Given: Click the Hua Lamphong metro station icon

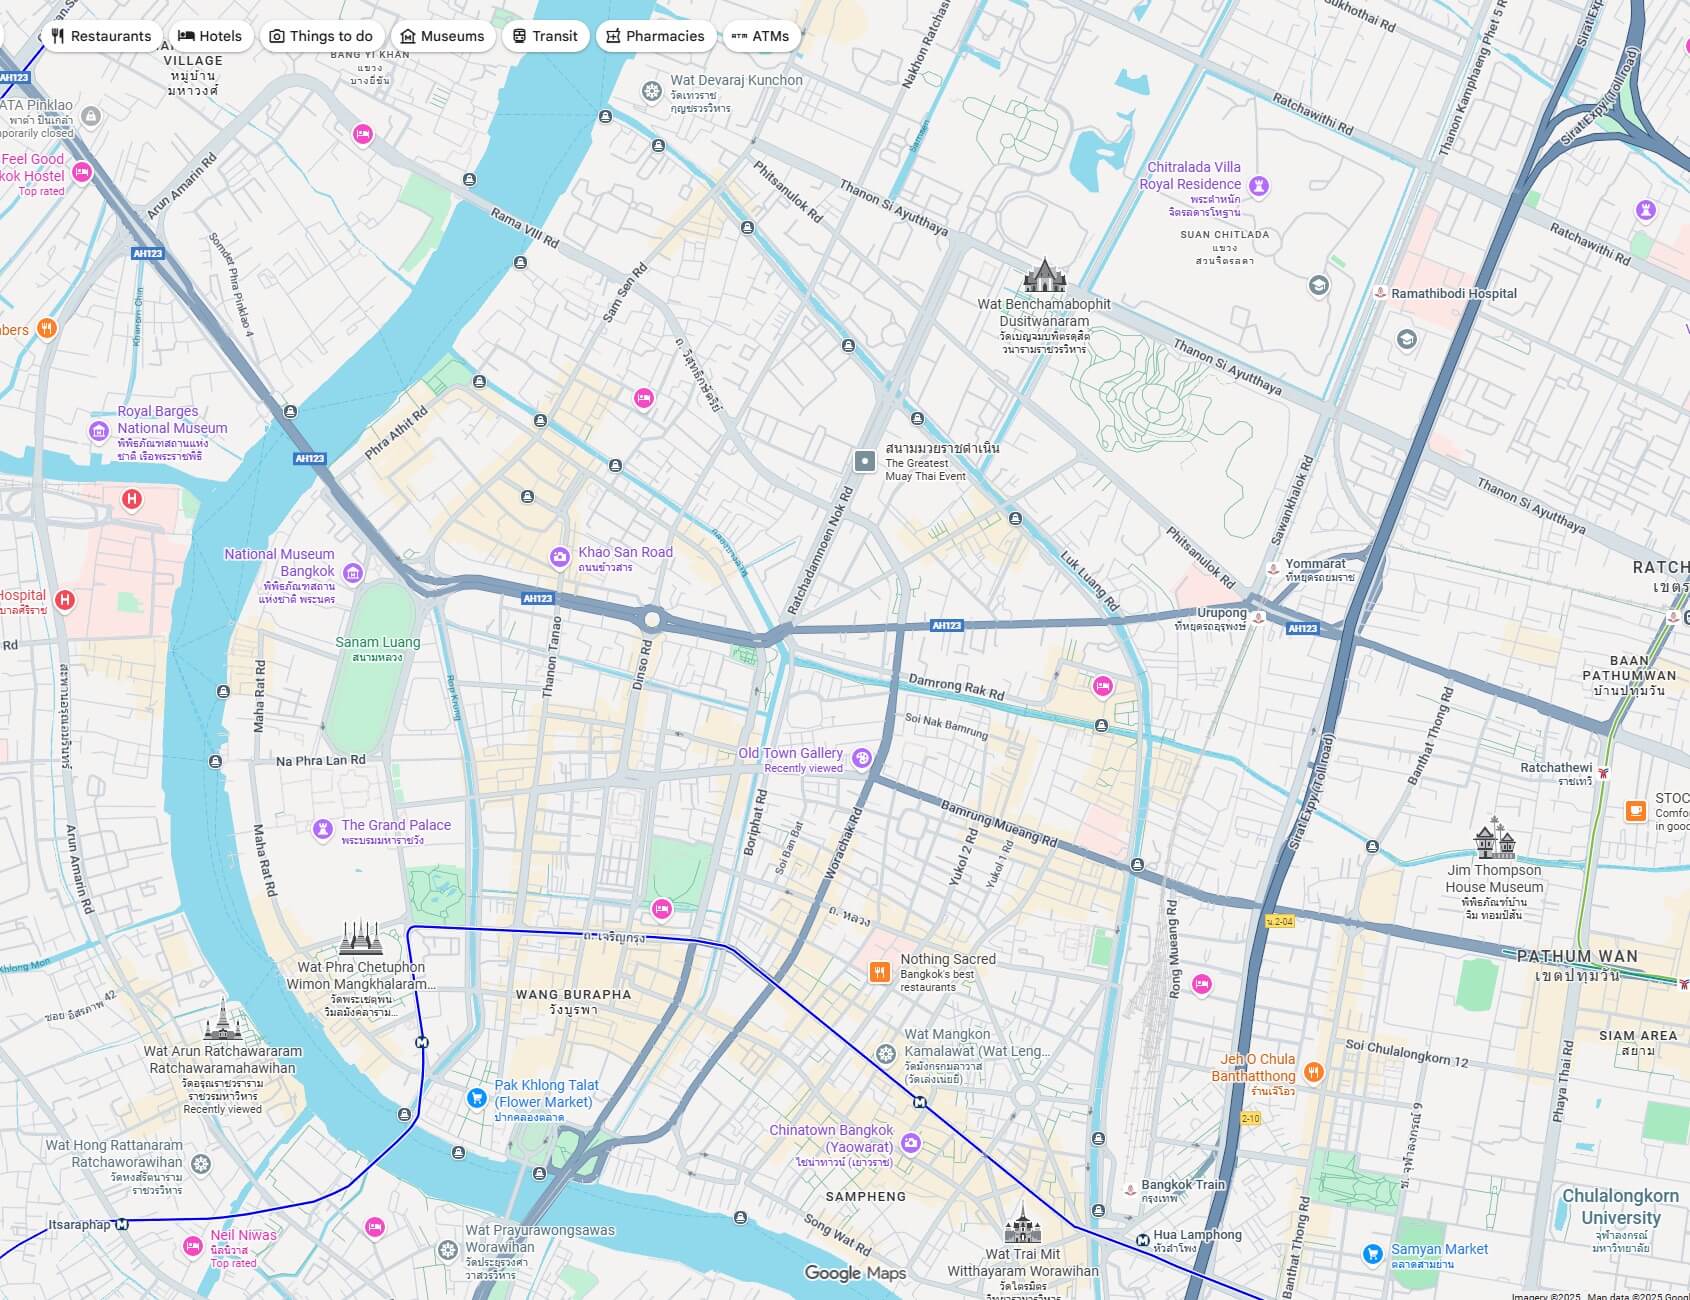Looking at the screenshot, I should coord(1143,1240).
